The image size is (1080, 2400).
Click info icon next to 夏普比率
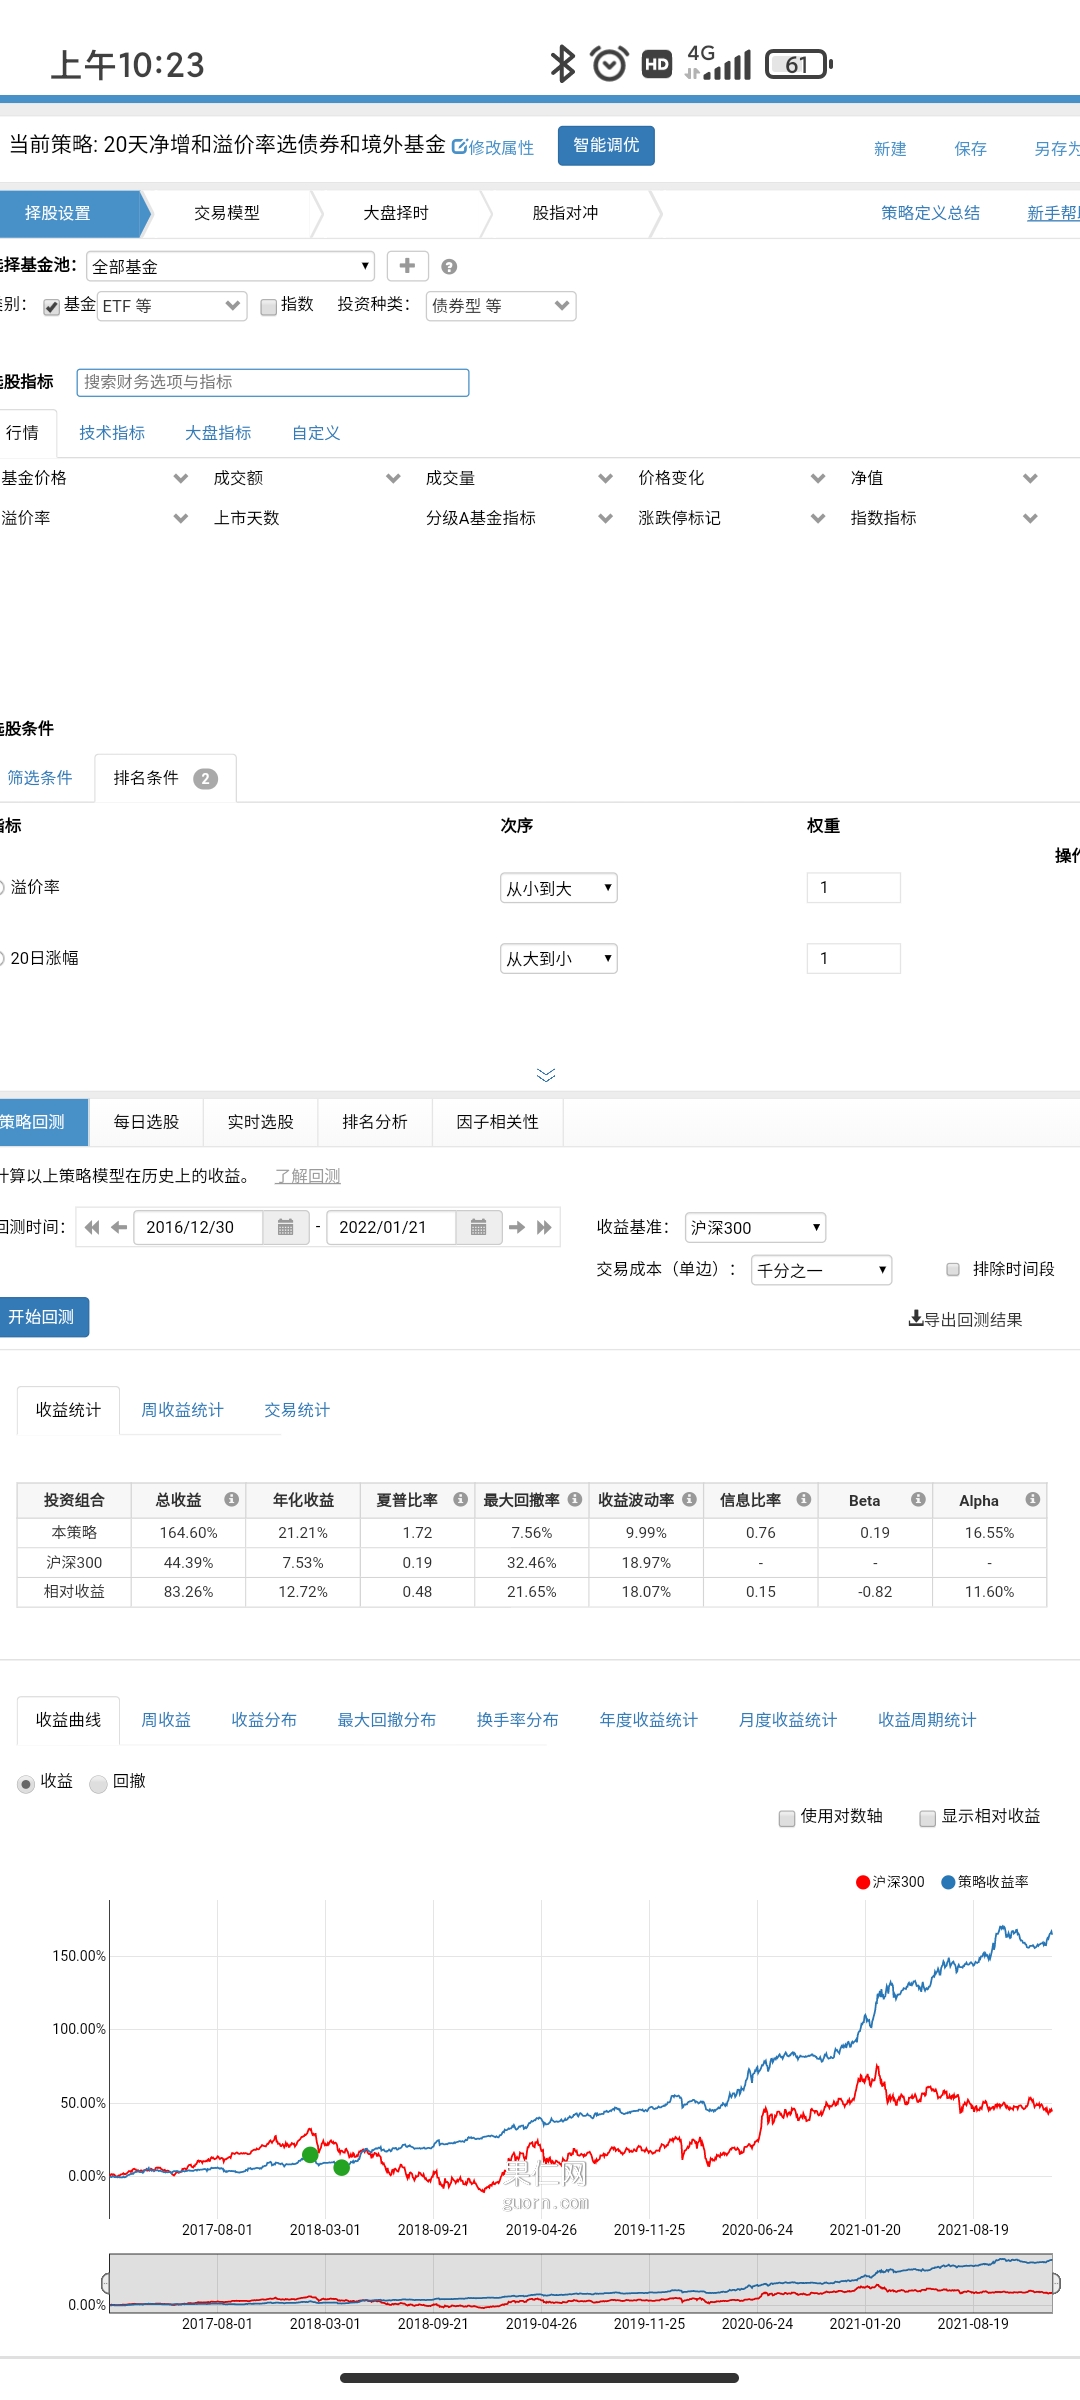pyautogui.click(x=461, y=1499)
